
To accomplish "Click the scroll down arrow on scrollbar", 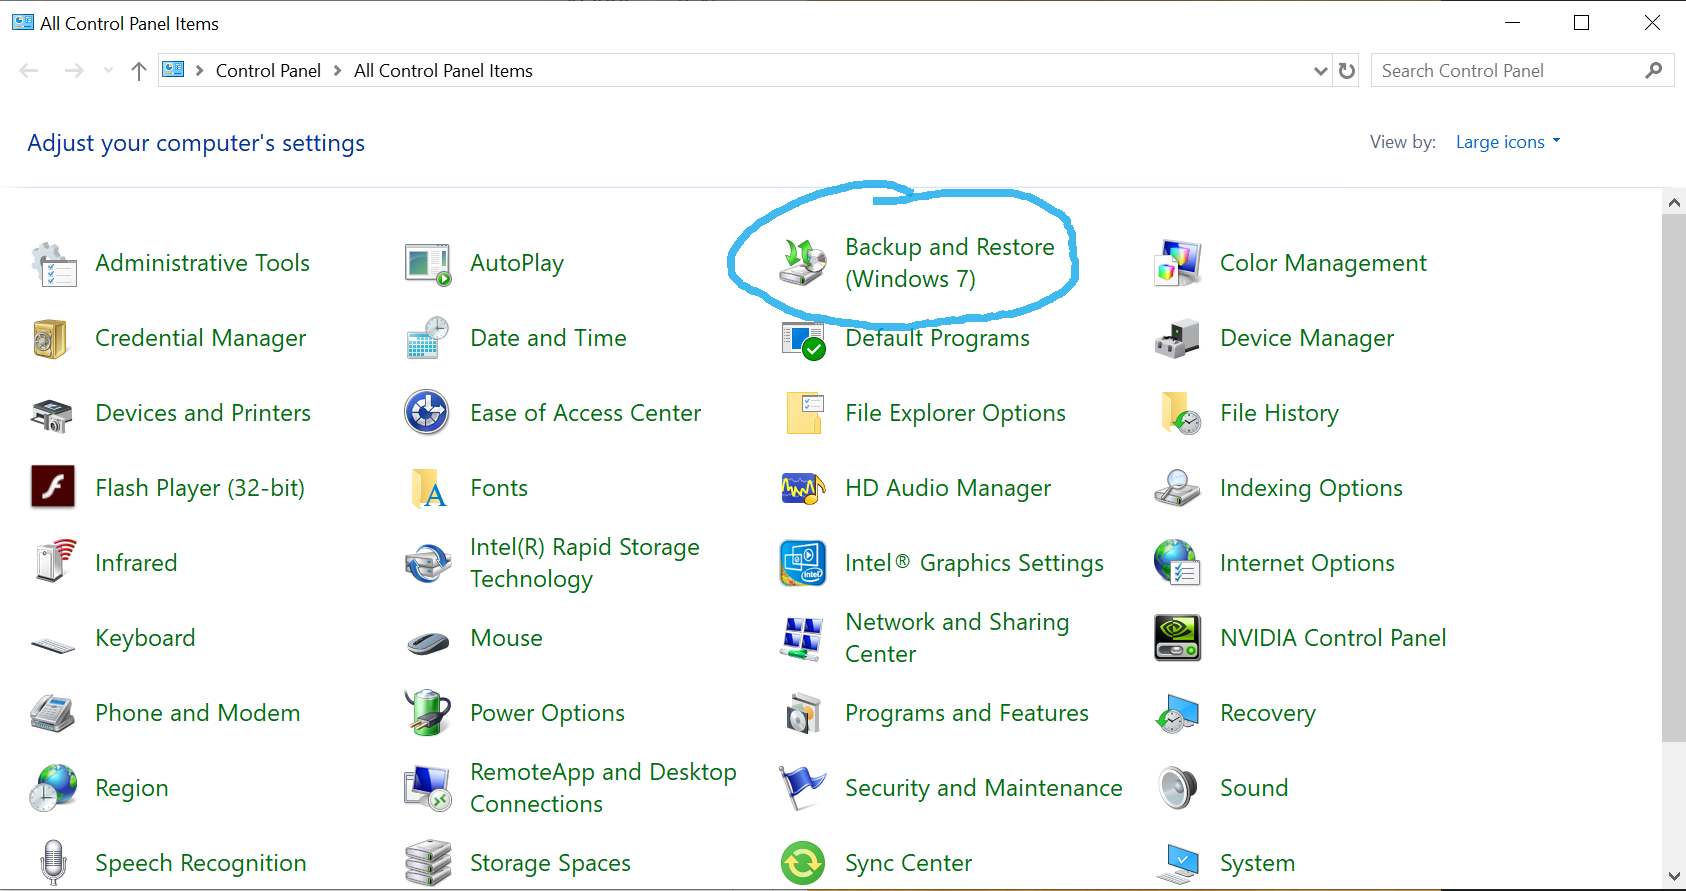I will click(x=1674, y=877).
